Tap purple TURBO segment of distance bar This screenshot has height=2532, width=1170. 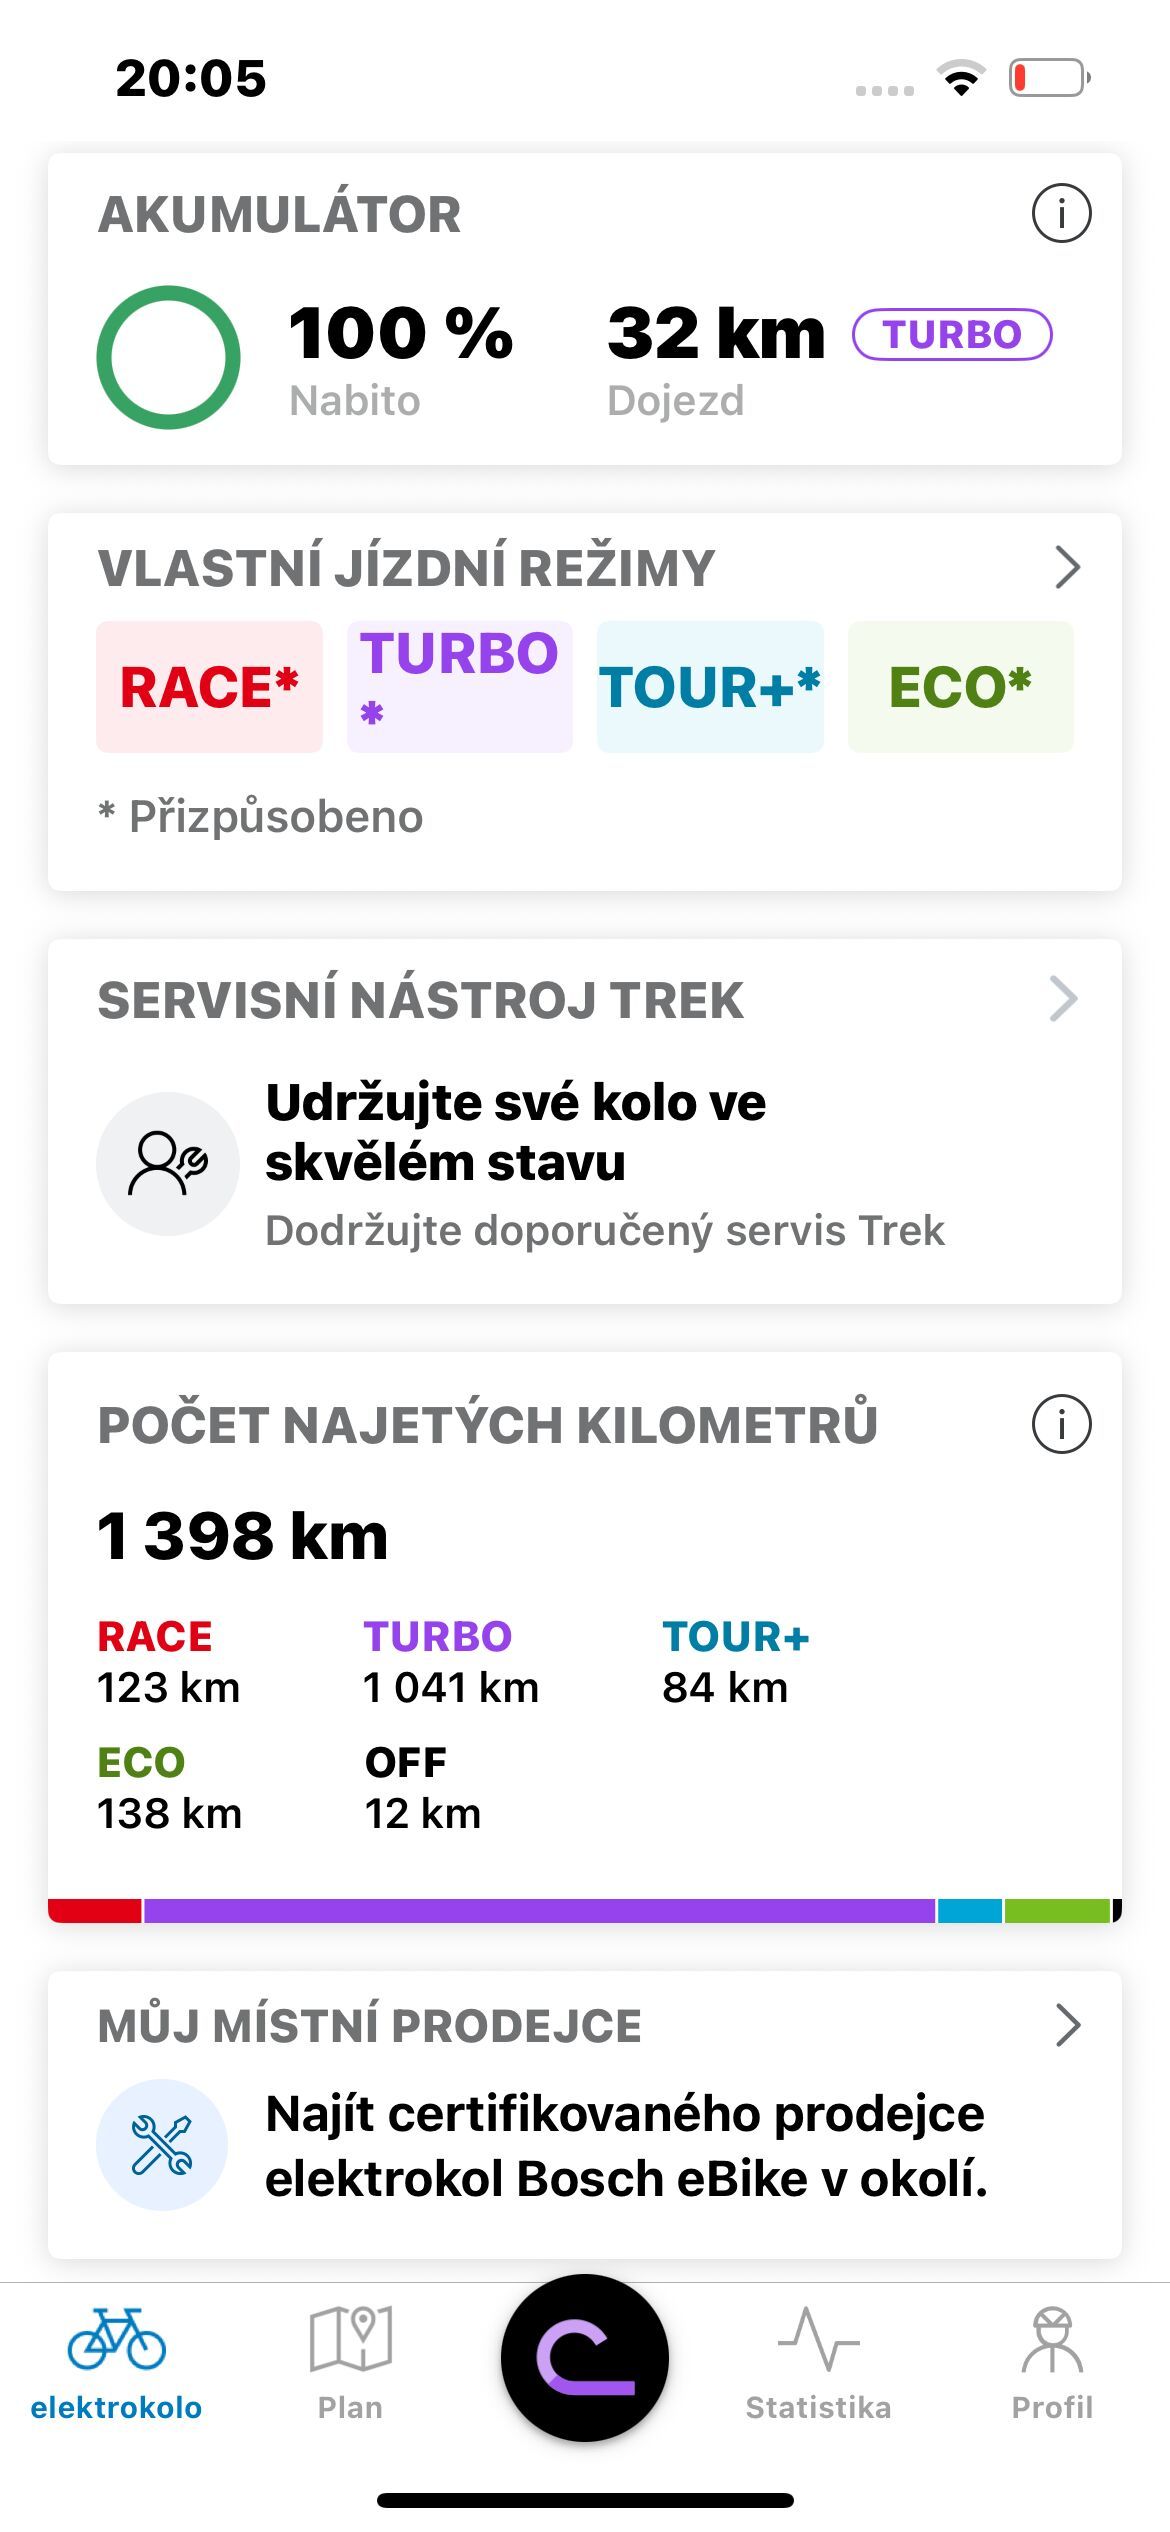coord(540,1910)
